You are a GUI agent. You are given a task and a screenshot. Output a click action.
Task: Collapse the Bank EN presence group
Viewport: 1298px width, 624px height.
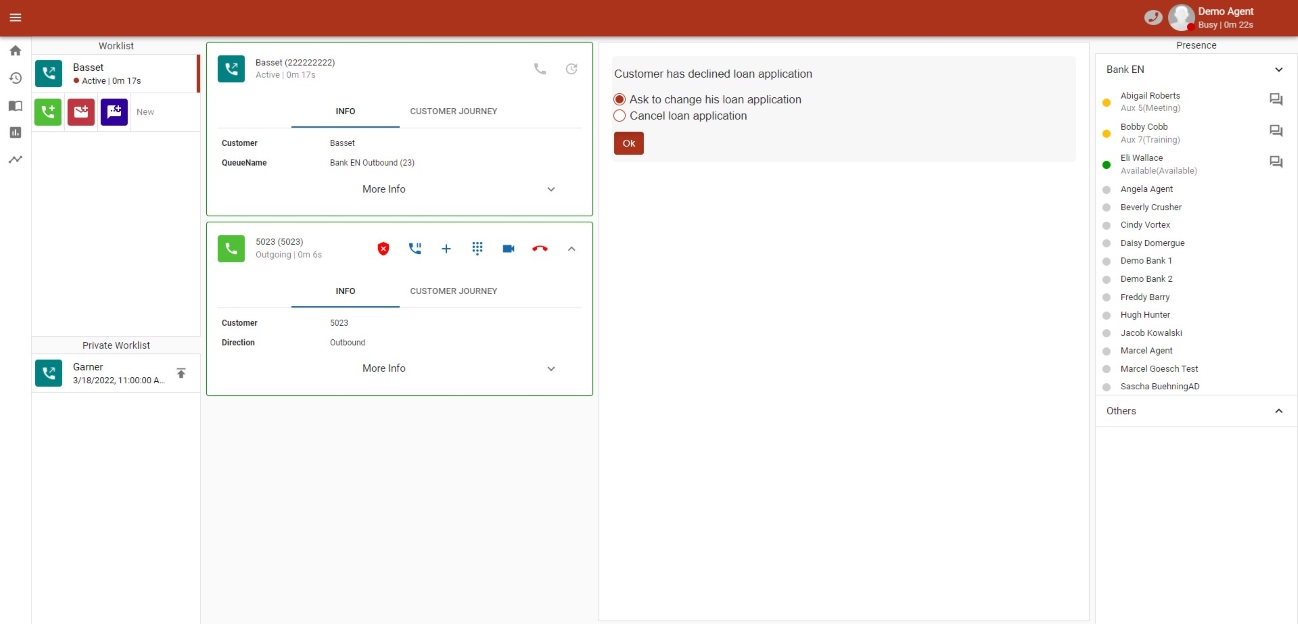(1277, 70)
